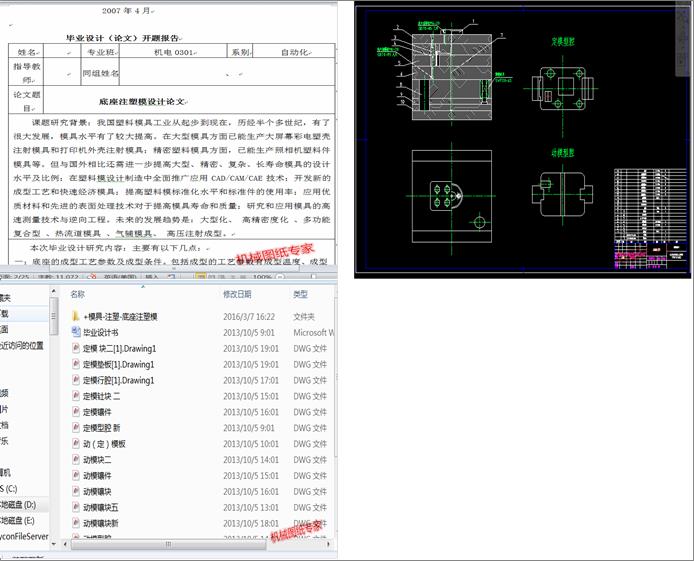Sort the file list by 名称 column
Image resolution: width=694 pixels, height=561 pixels.
coord(77,294)
